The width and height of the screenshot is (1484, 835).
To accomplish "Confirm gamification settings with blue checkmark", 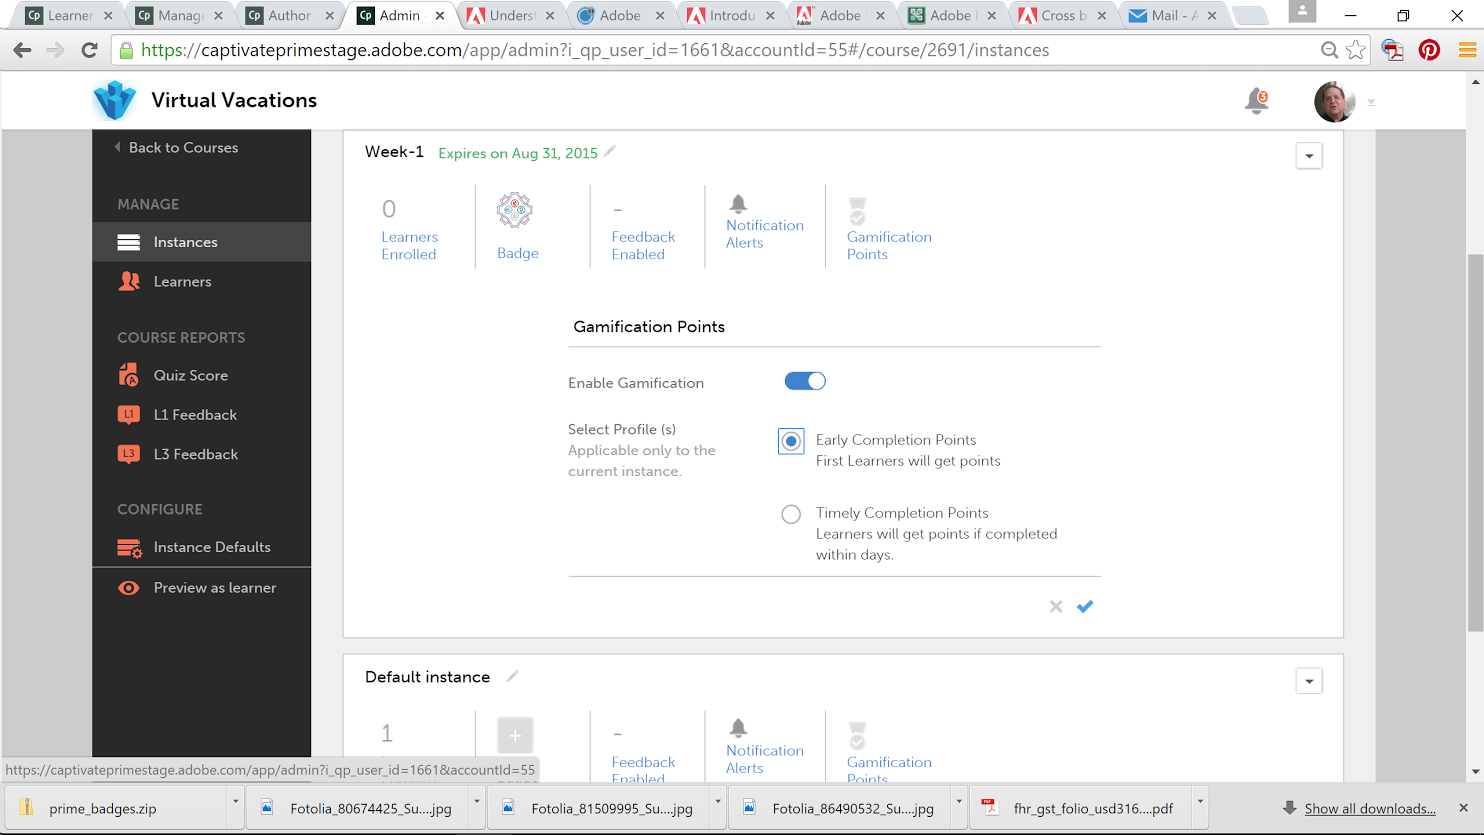I will point(1085,606).
